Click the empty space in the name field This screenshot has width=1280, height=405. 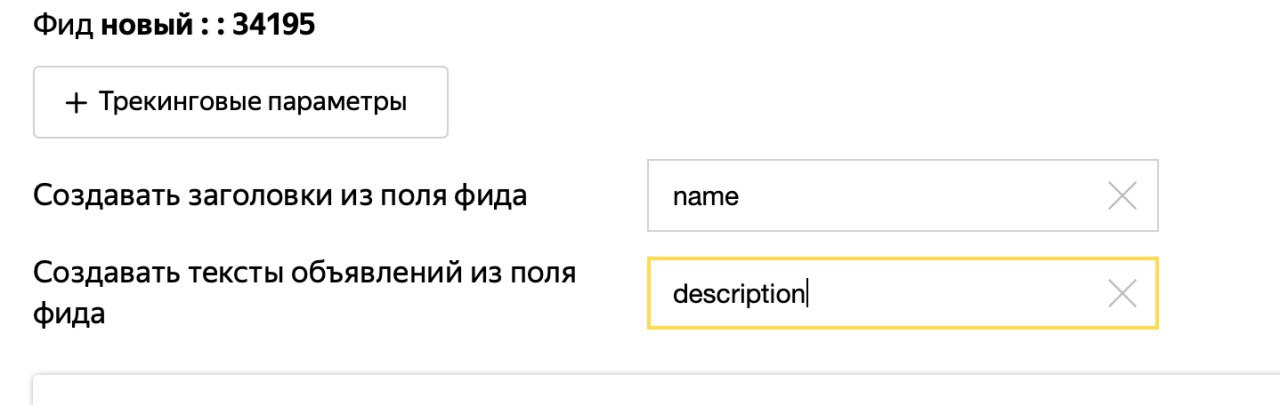920,196
